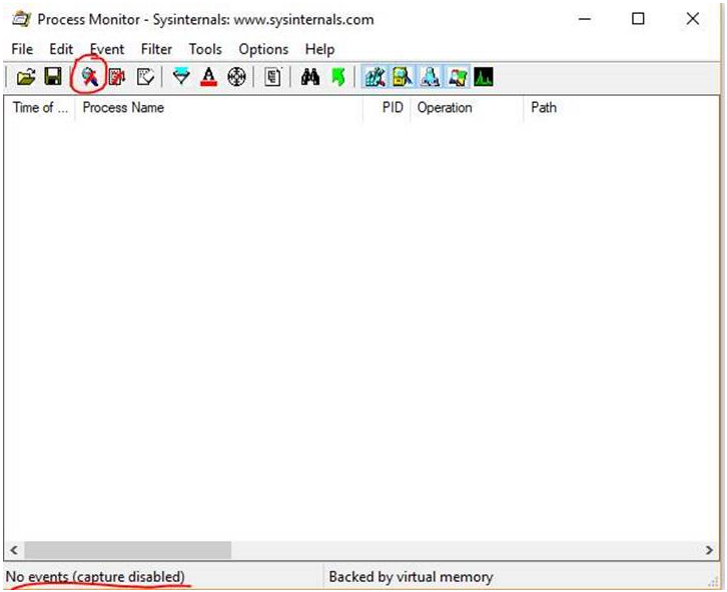Open a saved log with the Open icon
This screenshot has height=592, width=727.
coord(26,76)
